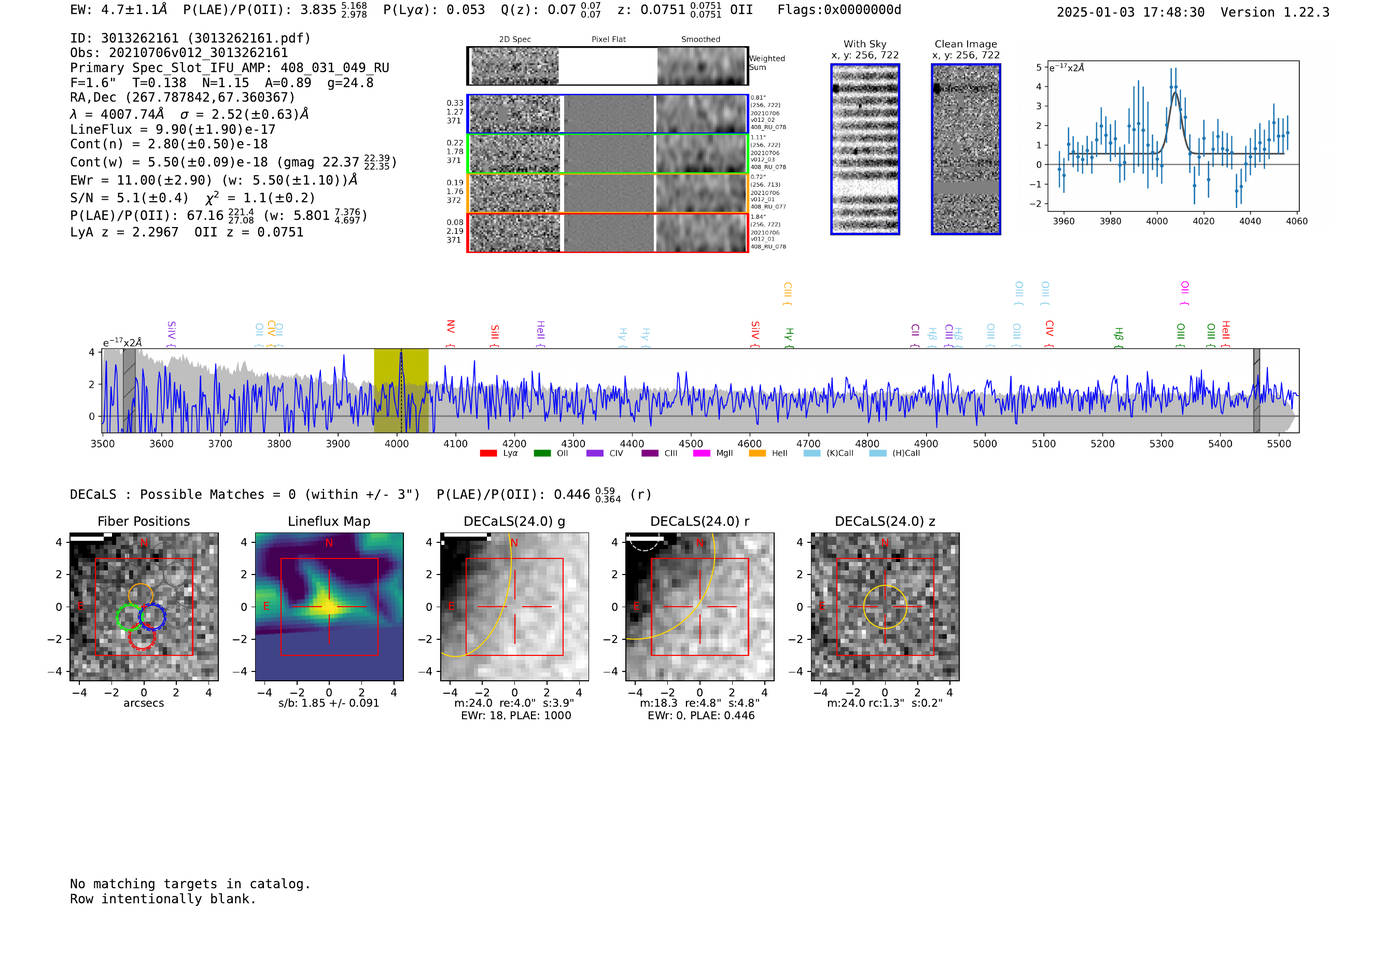Viewport: 1400px width, 953px height.
Task: Click the Smoothed column header
Action: click(x=701, y=40)
